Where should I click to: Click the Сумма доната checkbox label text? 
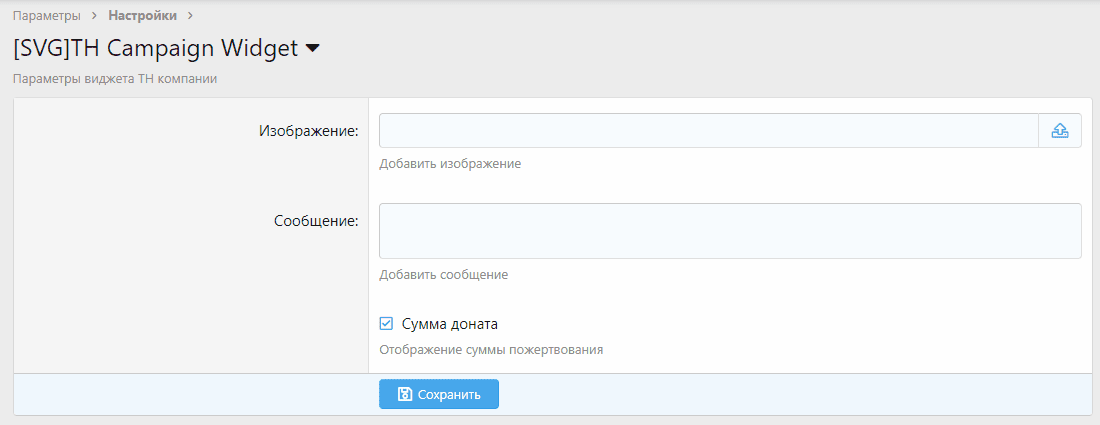tap(449, 324)
